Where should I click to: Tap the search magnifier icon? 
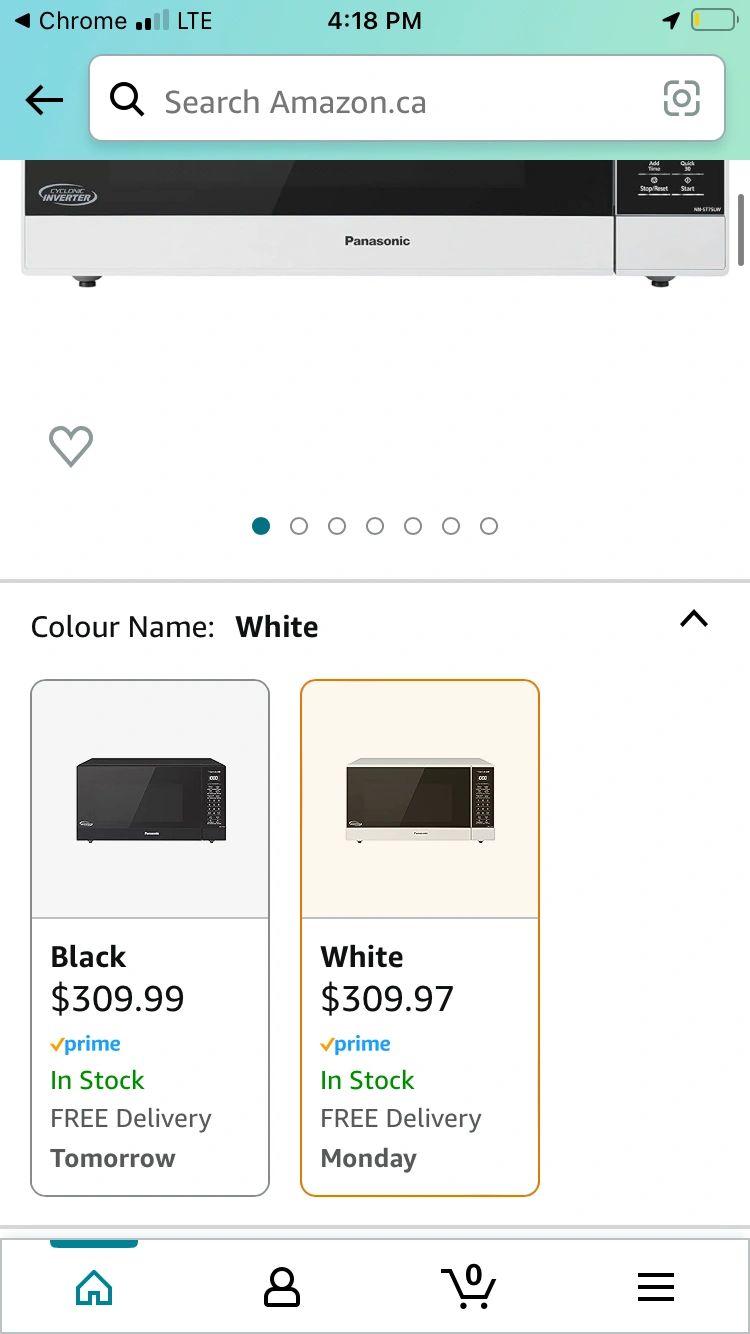[x=127, y=100]
